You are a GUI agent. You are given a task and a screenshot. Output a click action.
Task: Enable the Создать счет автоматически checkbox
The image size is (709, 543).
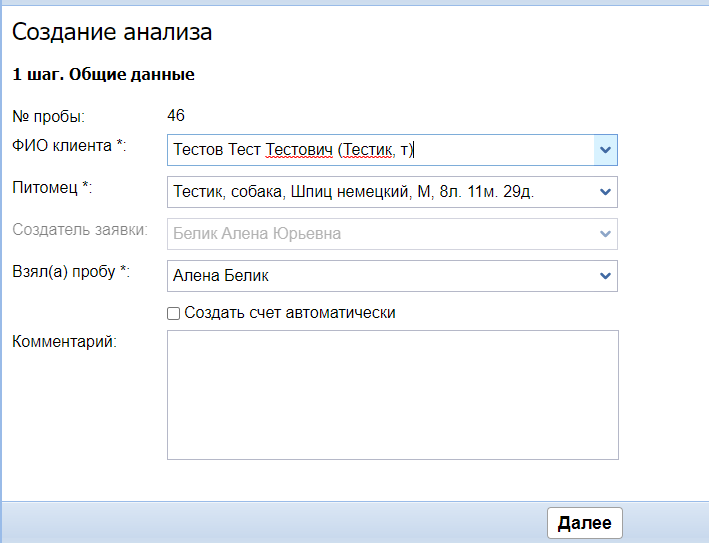click(x=174, y=314)
